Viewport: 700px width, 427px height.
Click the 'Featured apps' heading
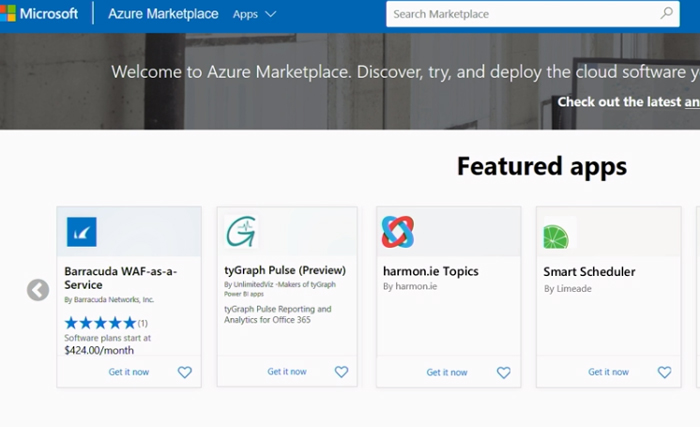[542, 167]
